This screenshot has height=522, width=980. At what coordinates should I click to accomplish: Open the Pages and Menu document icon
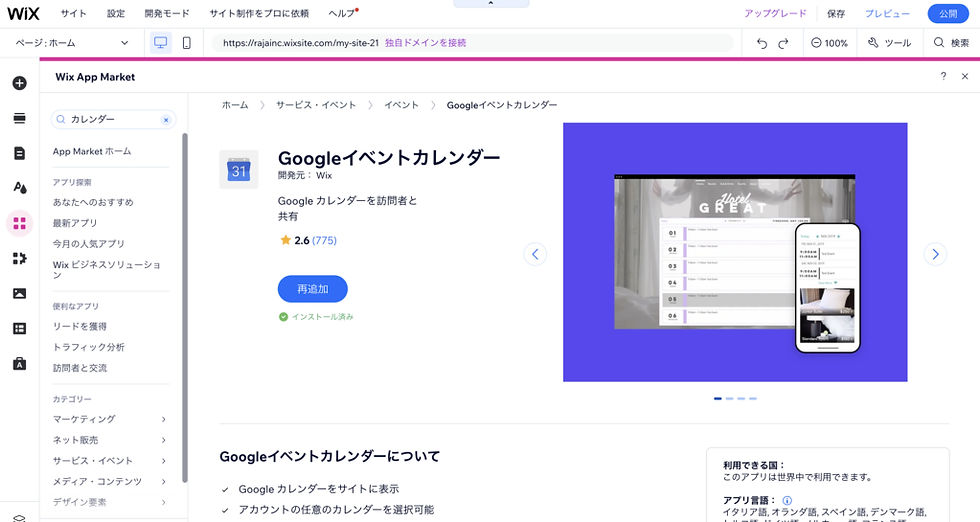(x=19, y=153)
